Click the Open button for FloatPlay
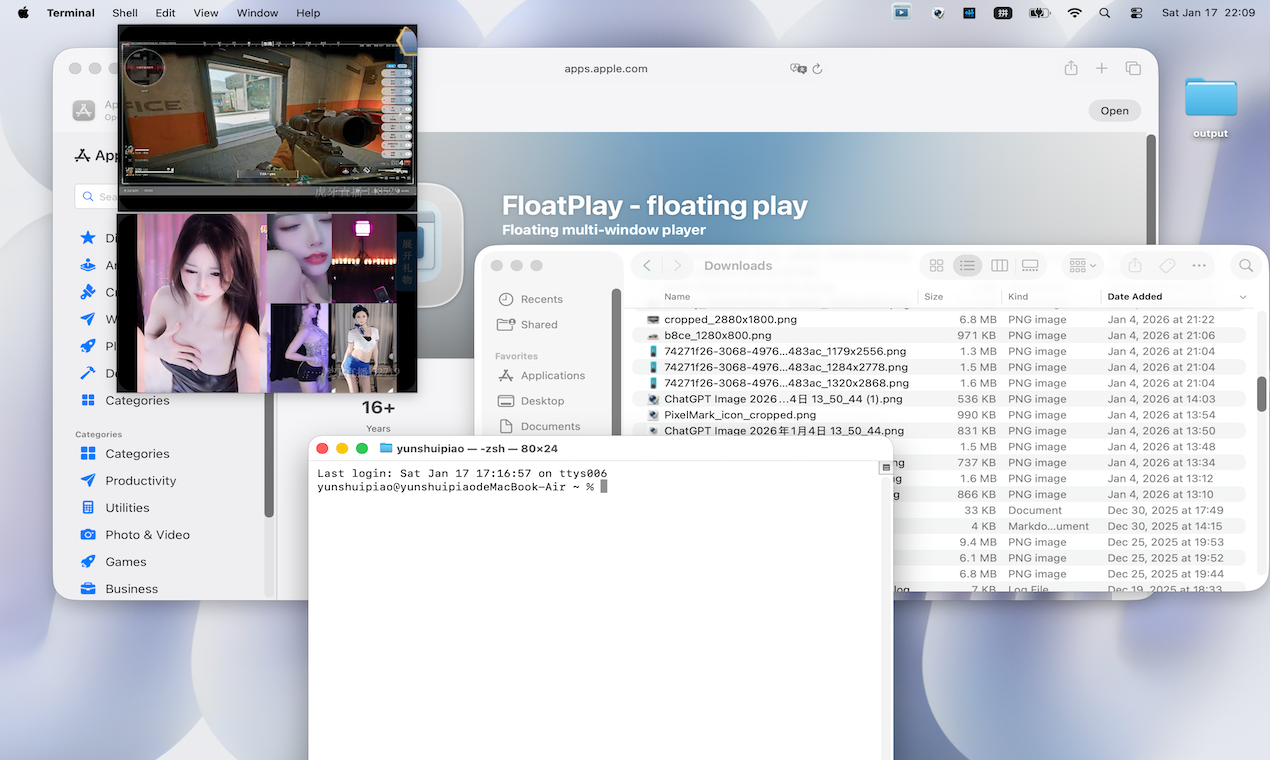The height and width of the screenshot is (760, 1270). [1114, 111]
